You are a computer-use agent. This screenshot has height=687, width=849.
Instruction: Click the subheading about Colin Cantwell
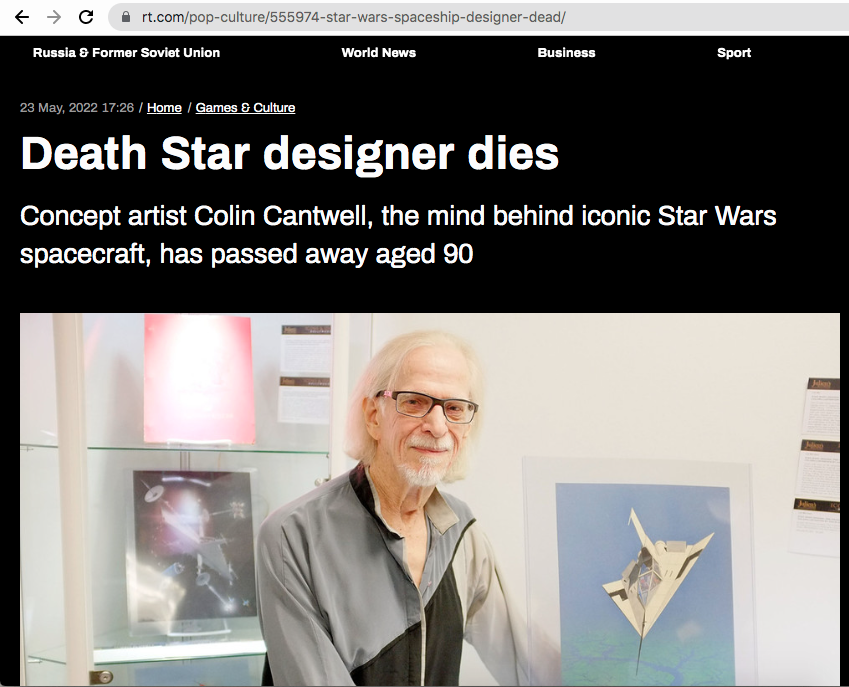click(x=398, y=235)
